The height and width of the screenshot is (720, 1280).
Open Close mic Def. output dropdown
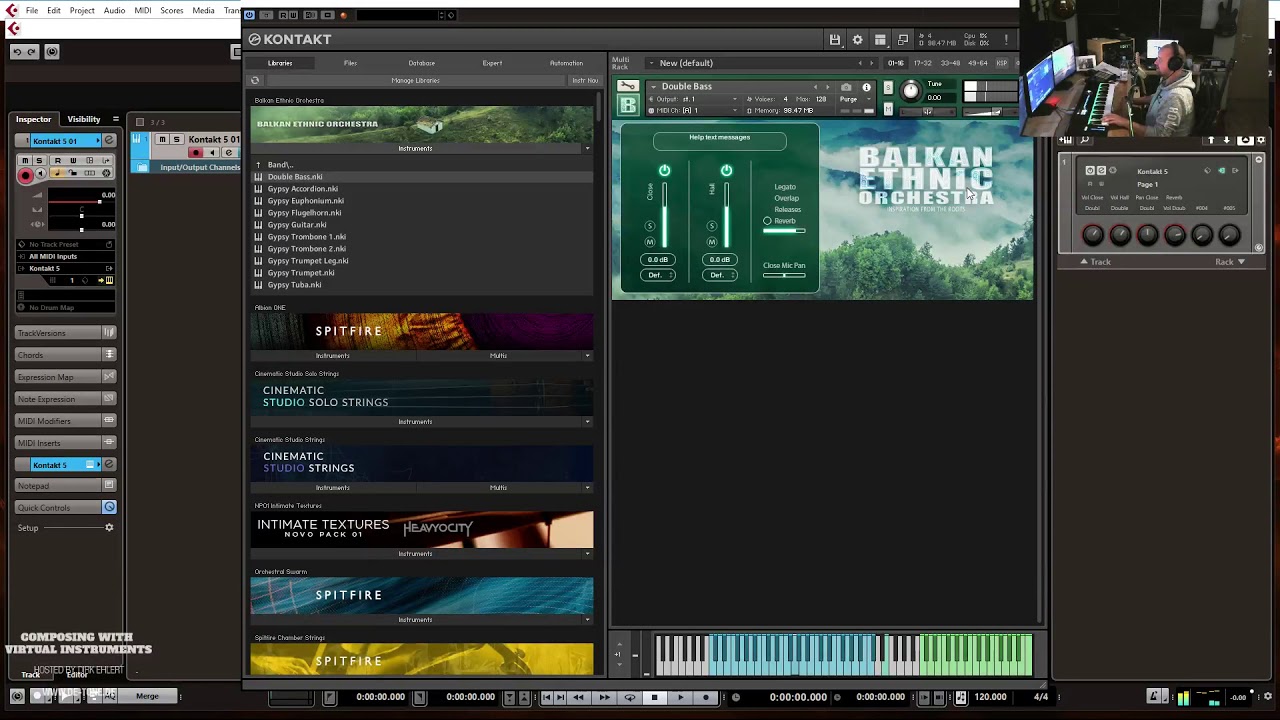point(658,275)
